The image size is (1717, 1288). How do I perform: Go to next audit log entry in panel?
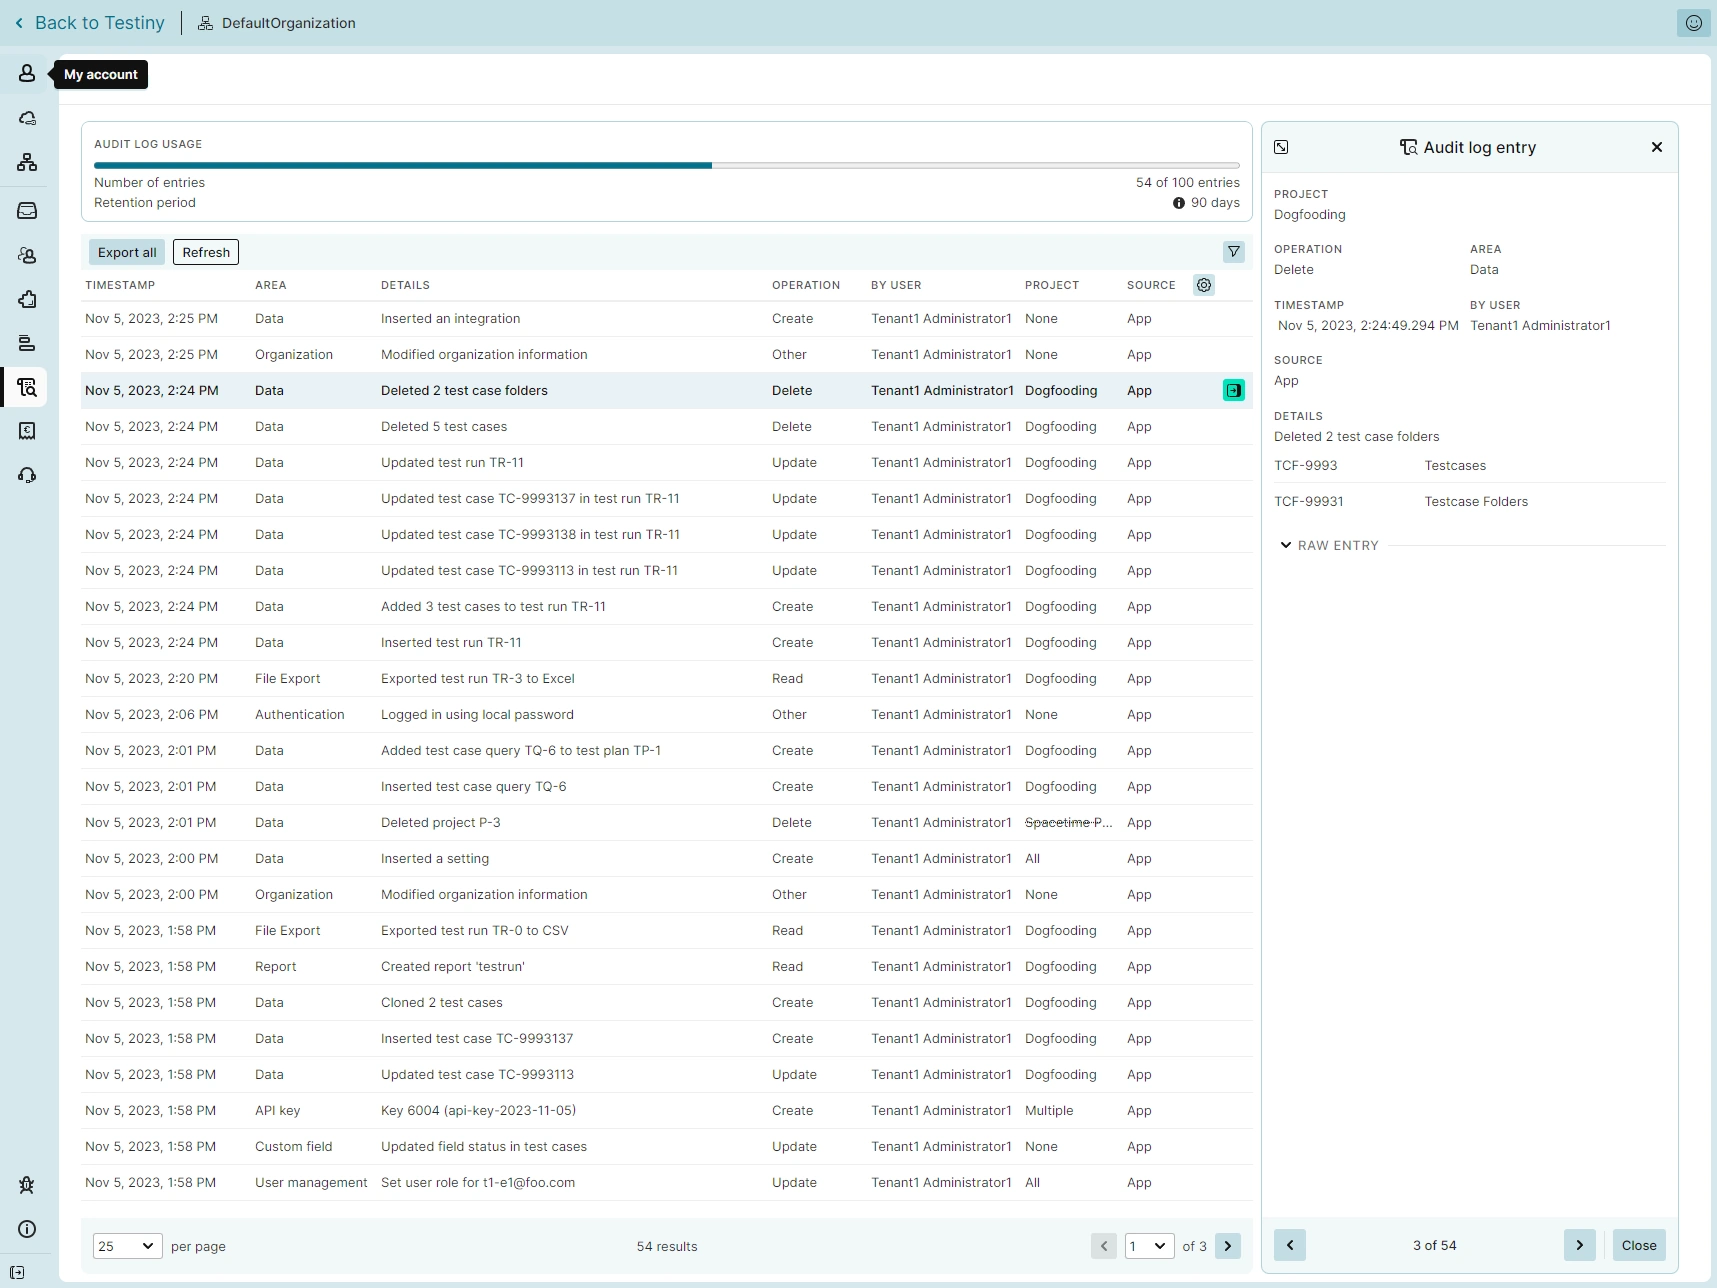(1579, 1245)
